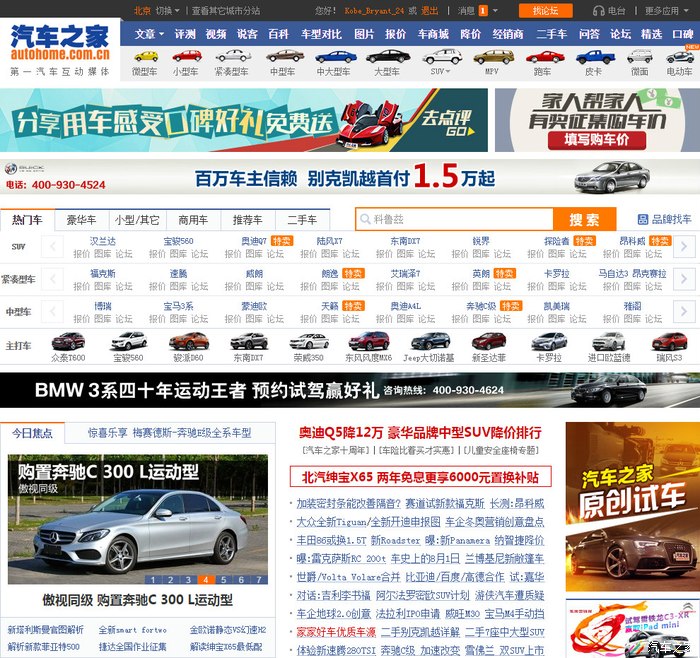Open 品牌找车 brand finder icon
This screenshot has height=658, width=700.
pos(663,219)
